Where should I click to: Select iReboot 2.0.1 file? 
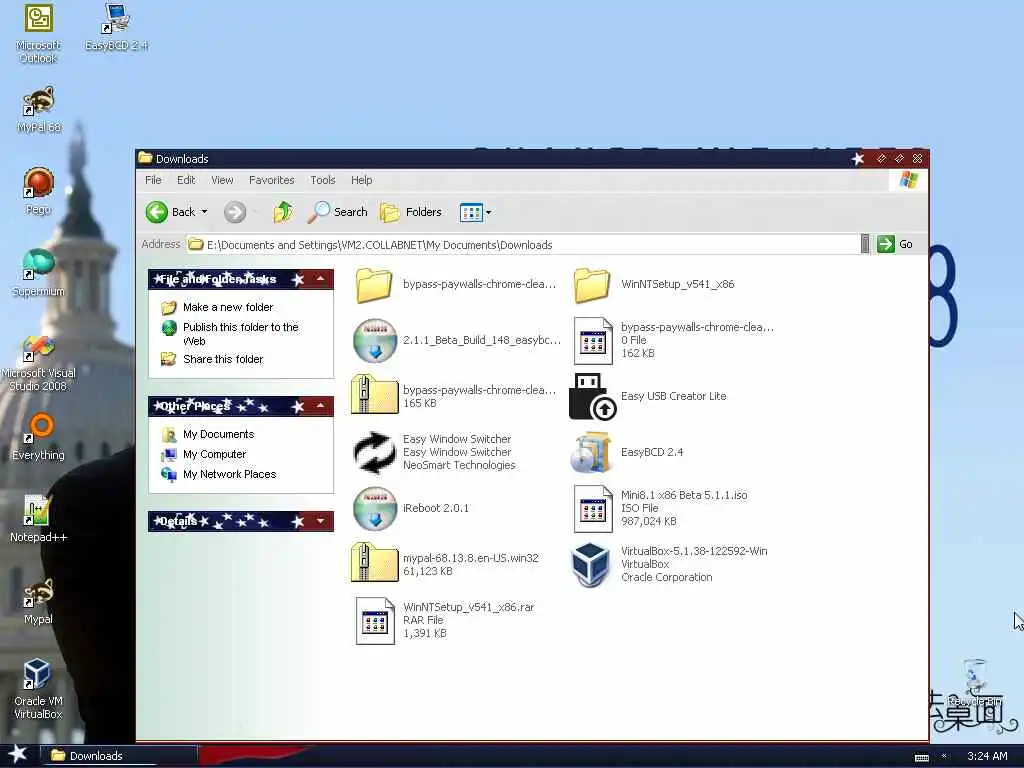[x=411, y=508]
